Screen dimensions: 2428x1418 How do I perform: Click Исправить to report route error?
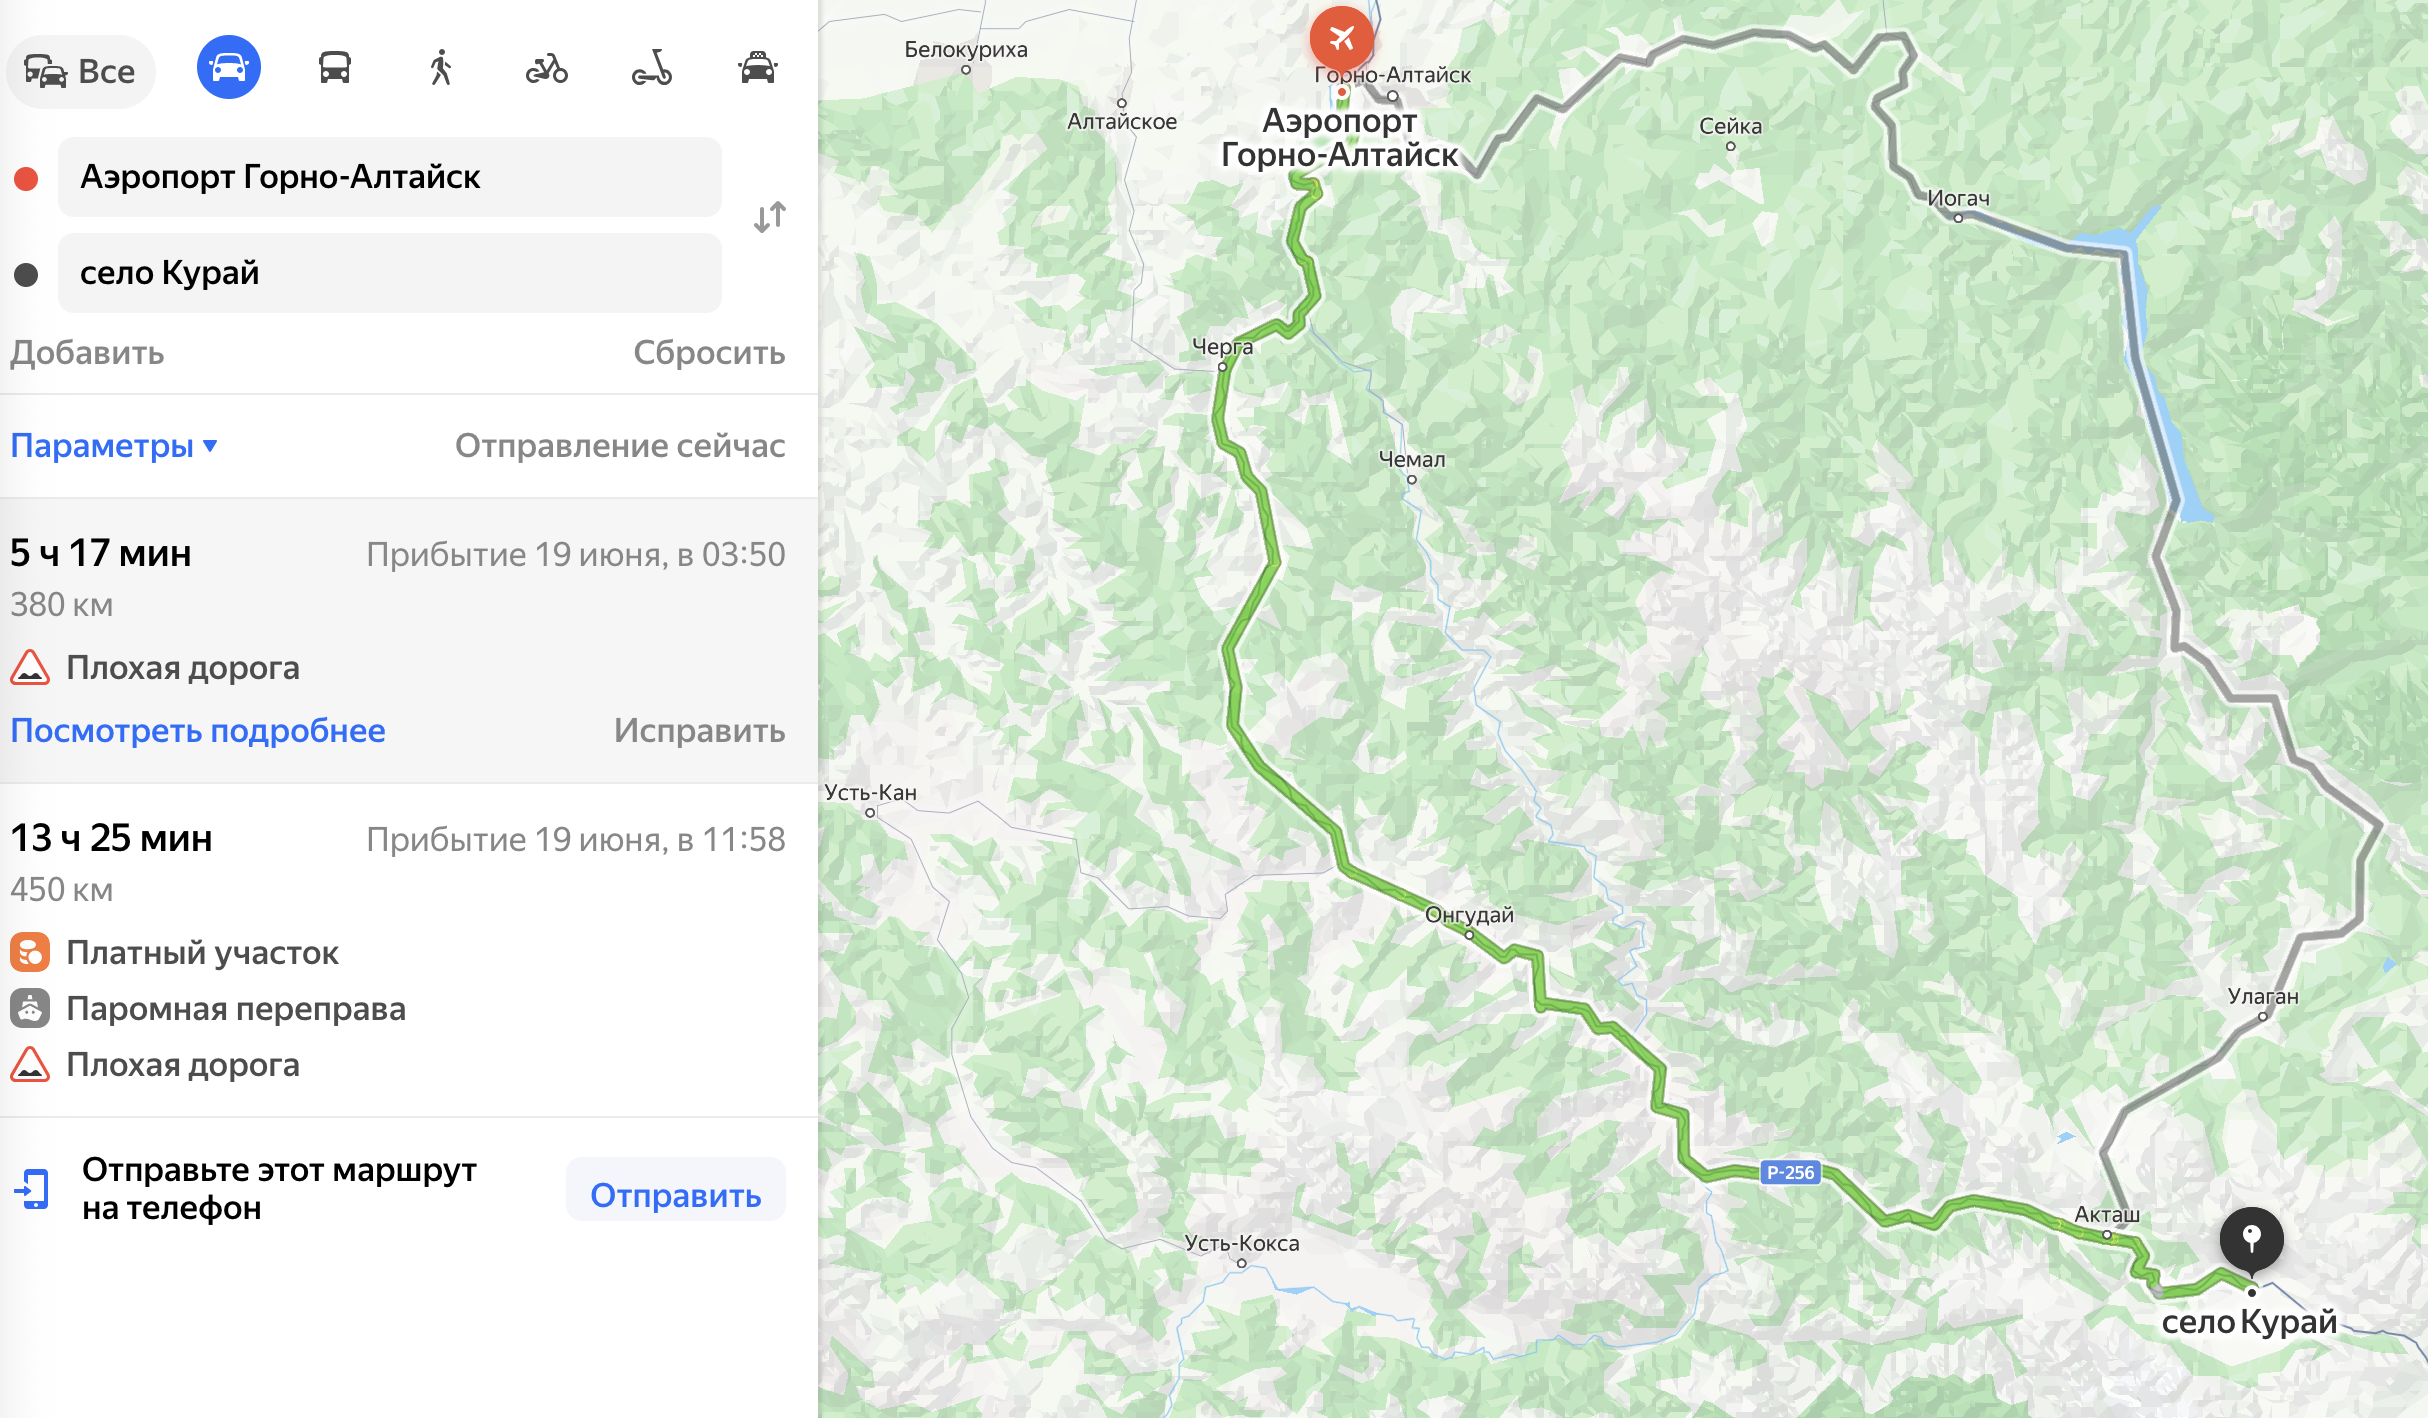pyautogui.click(x=699, y=730)
